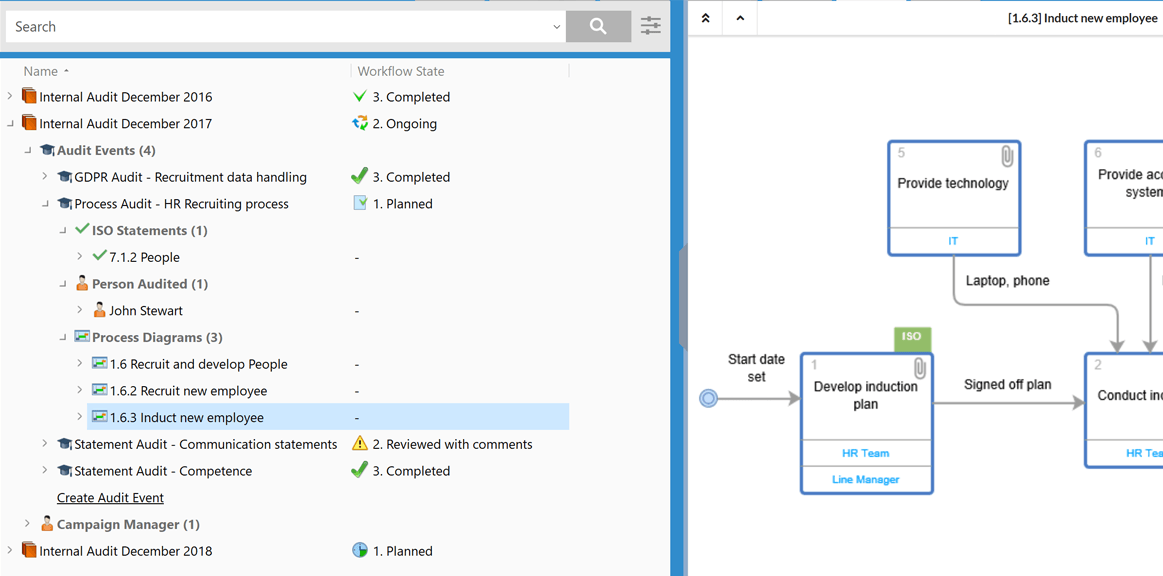The width and height of the screenshot is (1163, 576).
Task: Click the '3. Completed' state for December 2016
Action: click(411, 97)
